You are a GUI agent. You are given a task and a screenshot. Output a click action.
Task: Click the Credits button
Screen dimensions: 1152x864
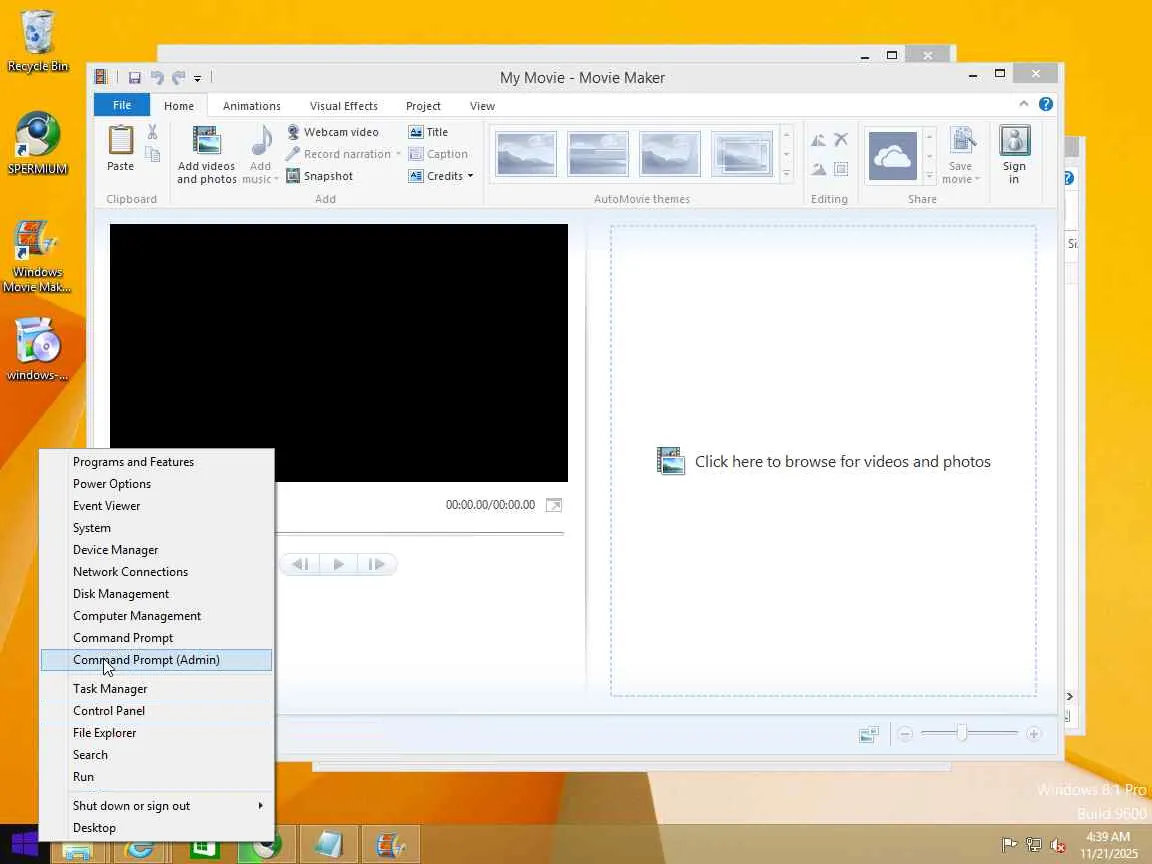click(x=436, y=176)
